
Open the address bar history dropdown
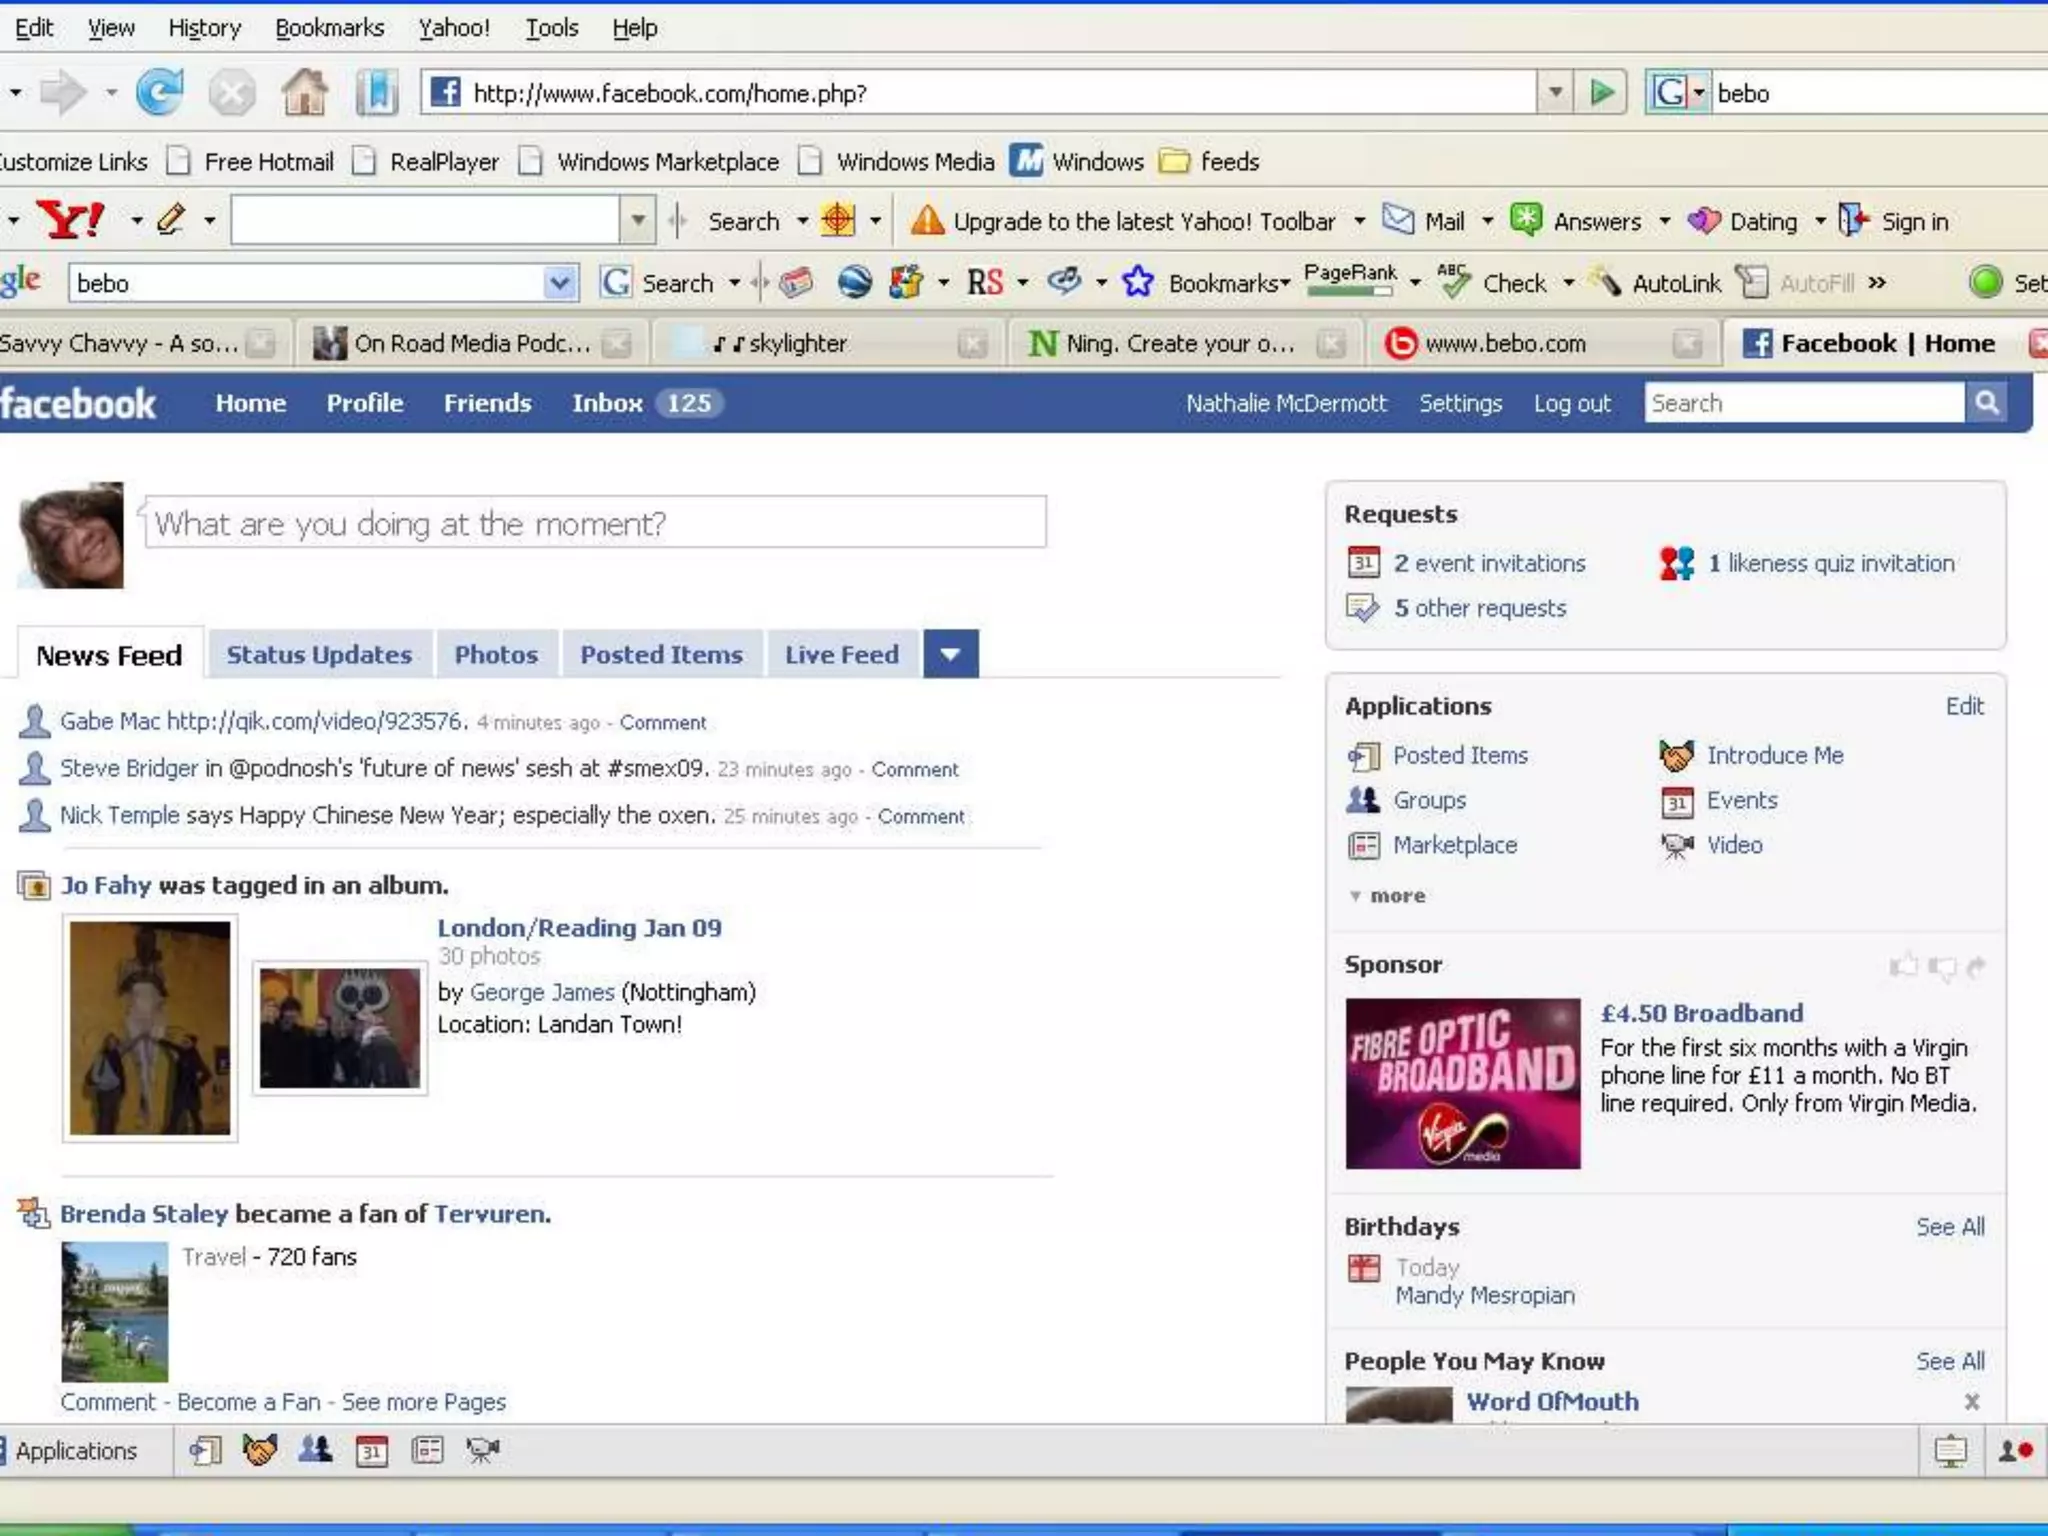pyautogui.click(x=1555, y=93)
